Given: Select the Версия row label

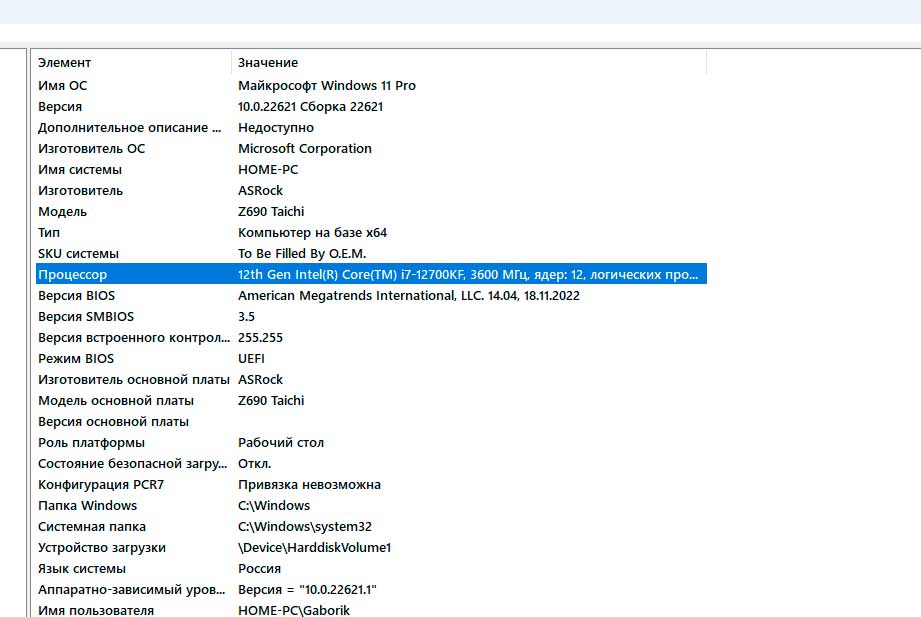Looking at the screenshot, I should (60, 107).
